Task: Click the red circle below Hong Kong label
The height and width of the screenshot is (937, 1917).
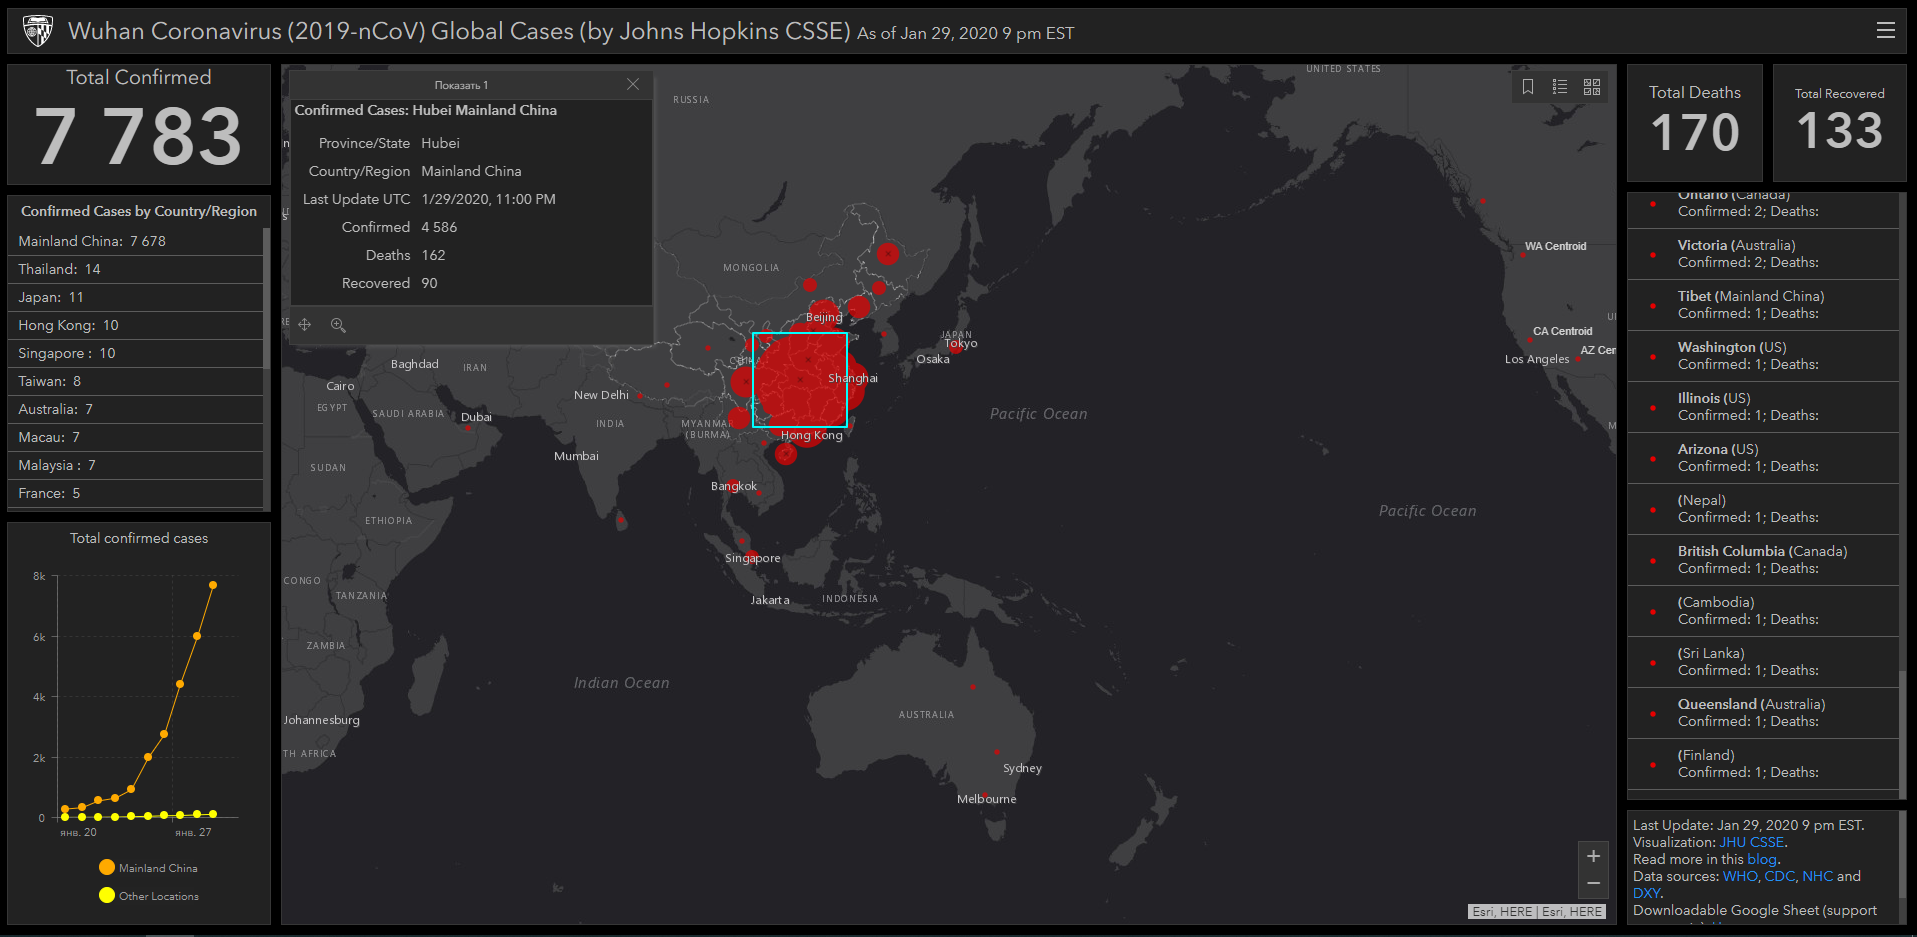Action: click(786, 455)
